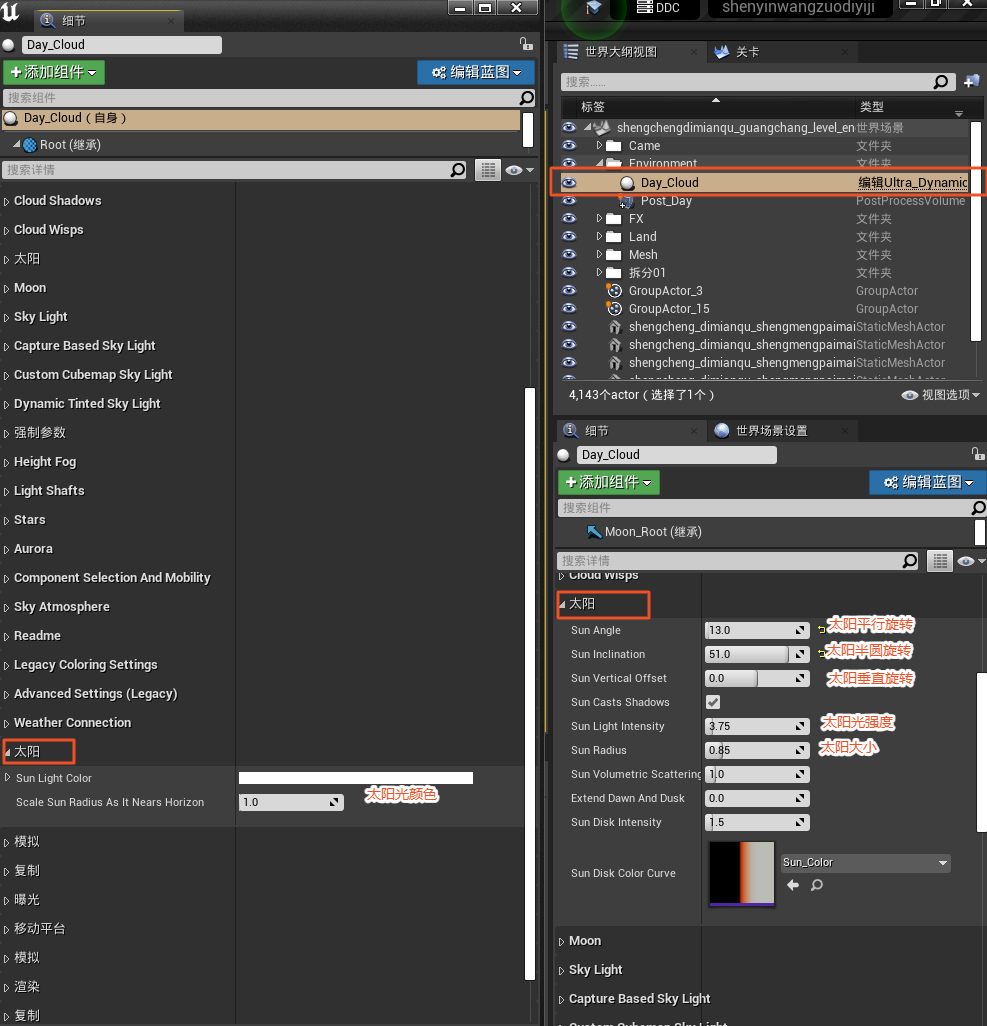Open property matrix grid in left panel
Screen dimensions: 987x1026
click(x=487, y=171)
